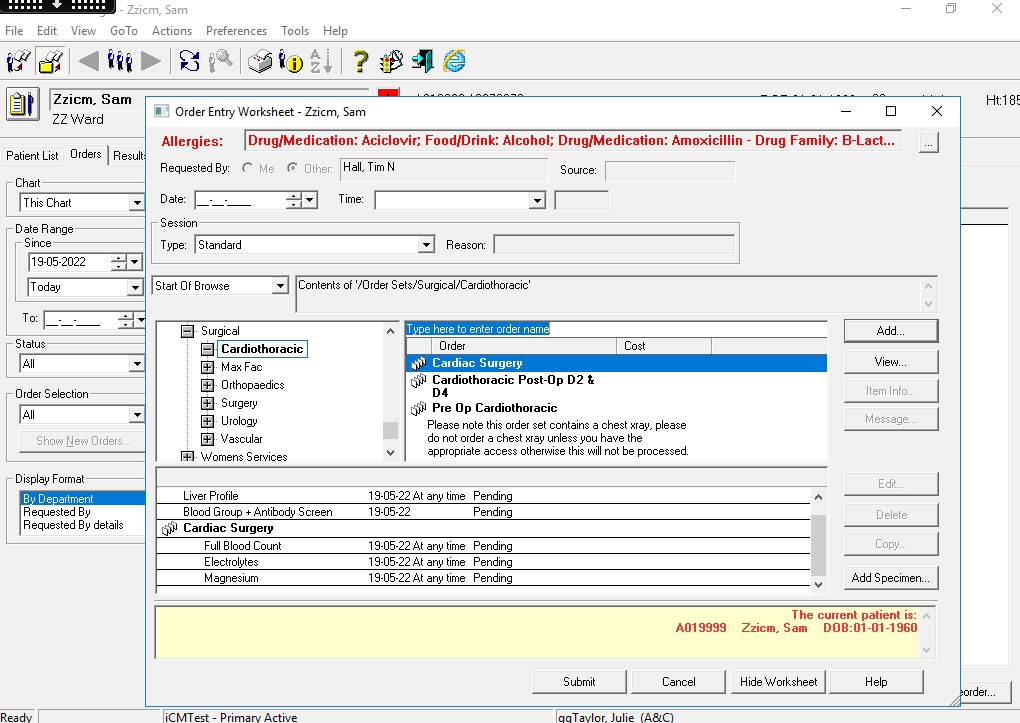
Task: Click the order name entry field
Action: tap(615, 329)
